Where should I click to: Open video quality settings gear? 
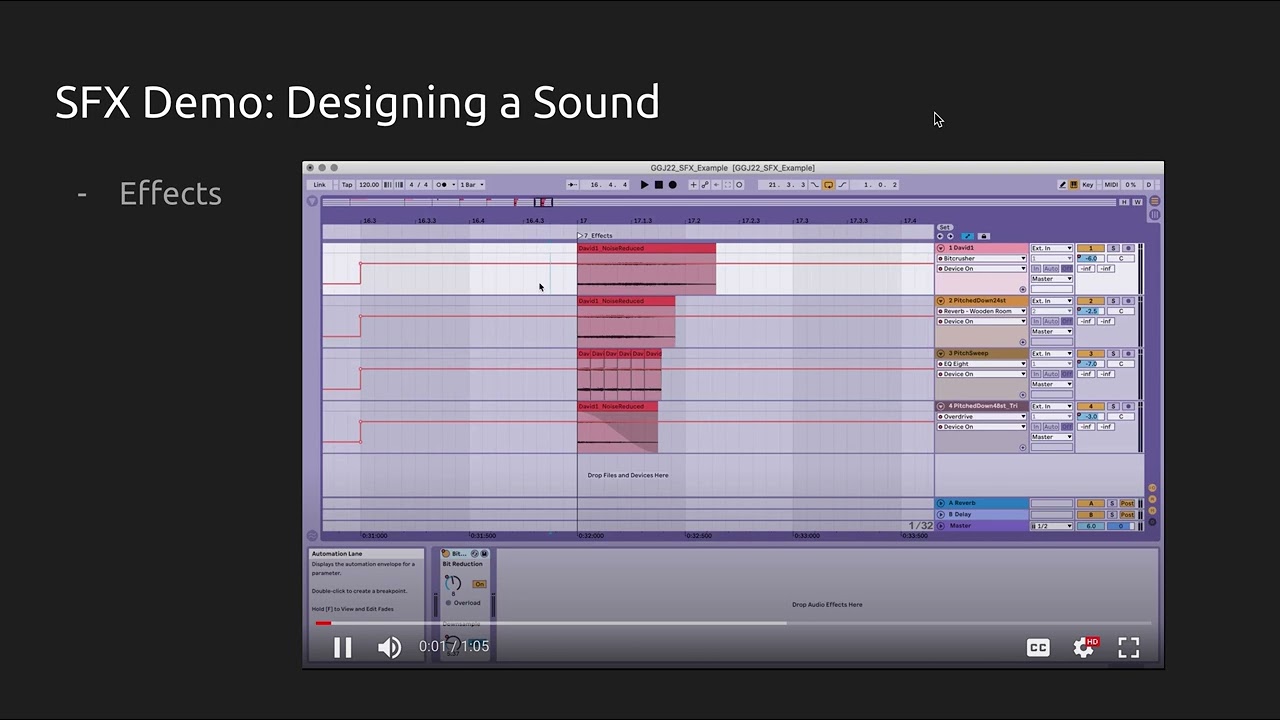pos(1084,648)
